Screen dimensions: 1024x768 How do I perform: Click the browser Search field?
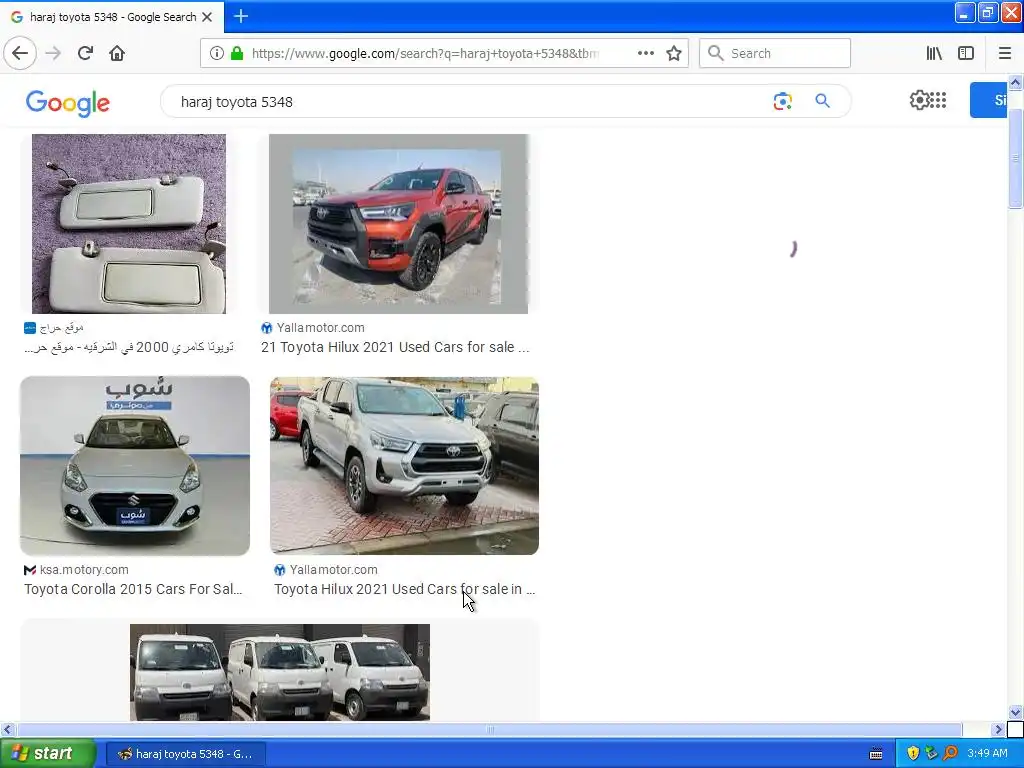point(775,54)
